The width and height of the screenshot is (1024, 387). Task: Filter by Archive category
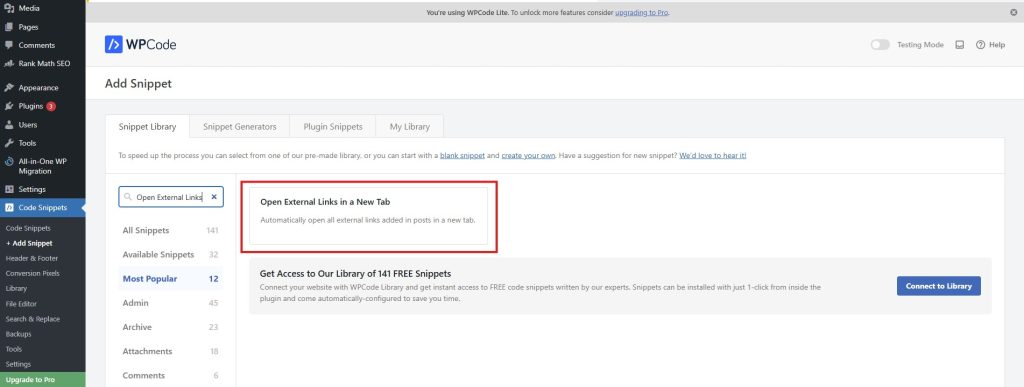(x=170, y=327)
